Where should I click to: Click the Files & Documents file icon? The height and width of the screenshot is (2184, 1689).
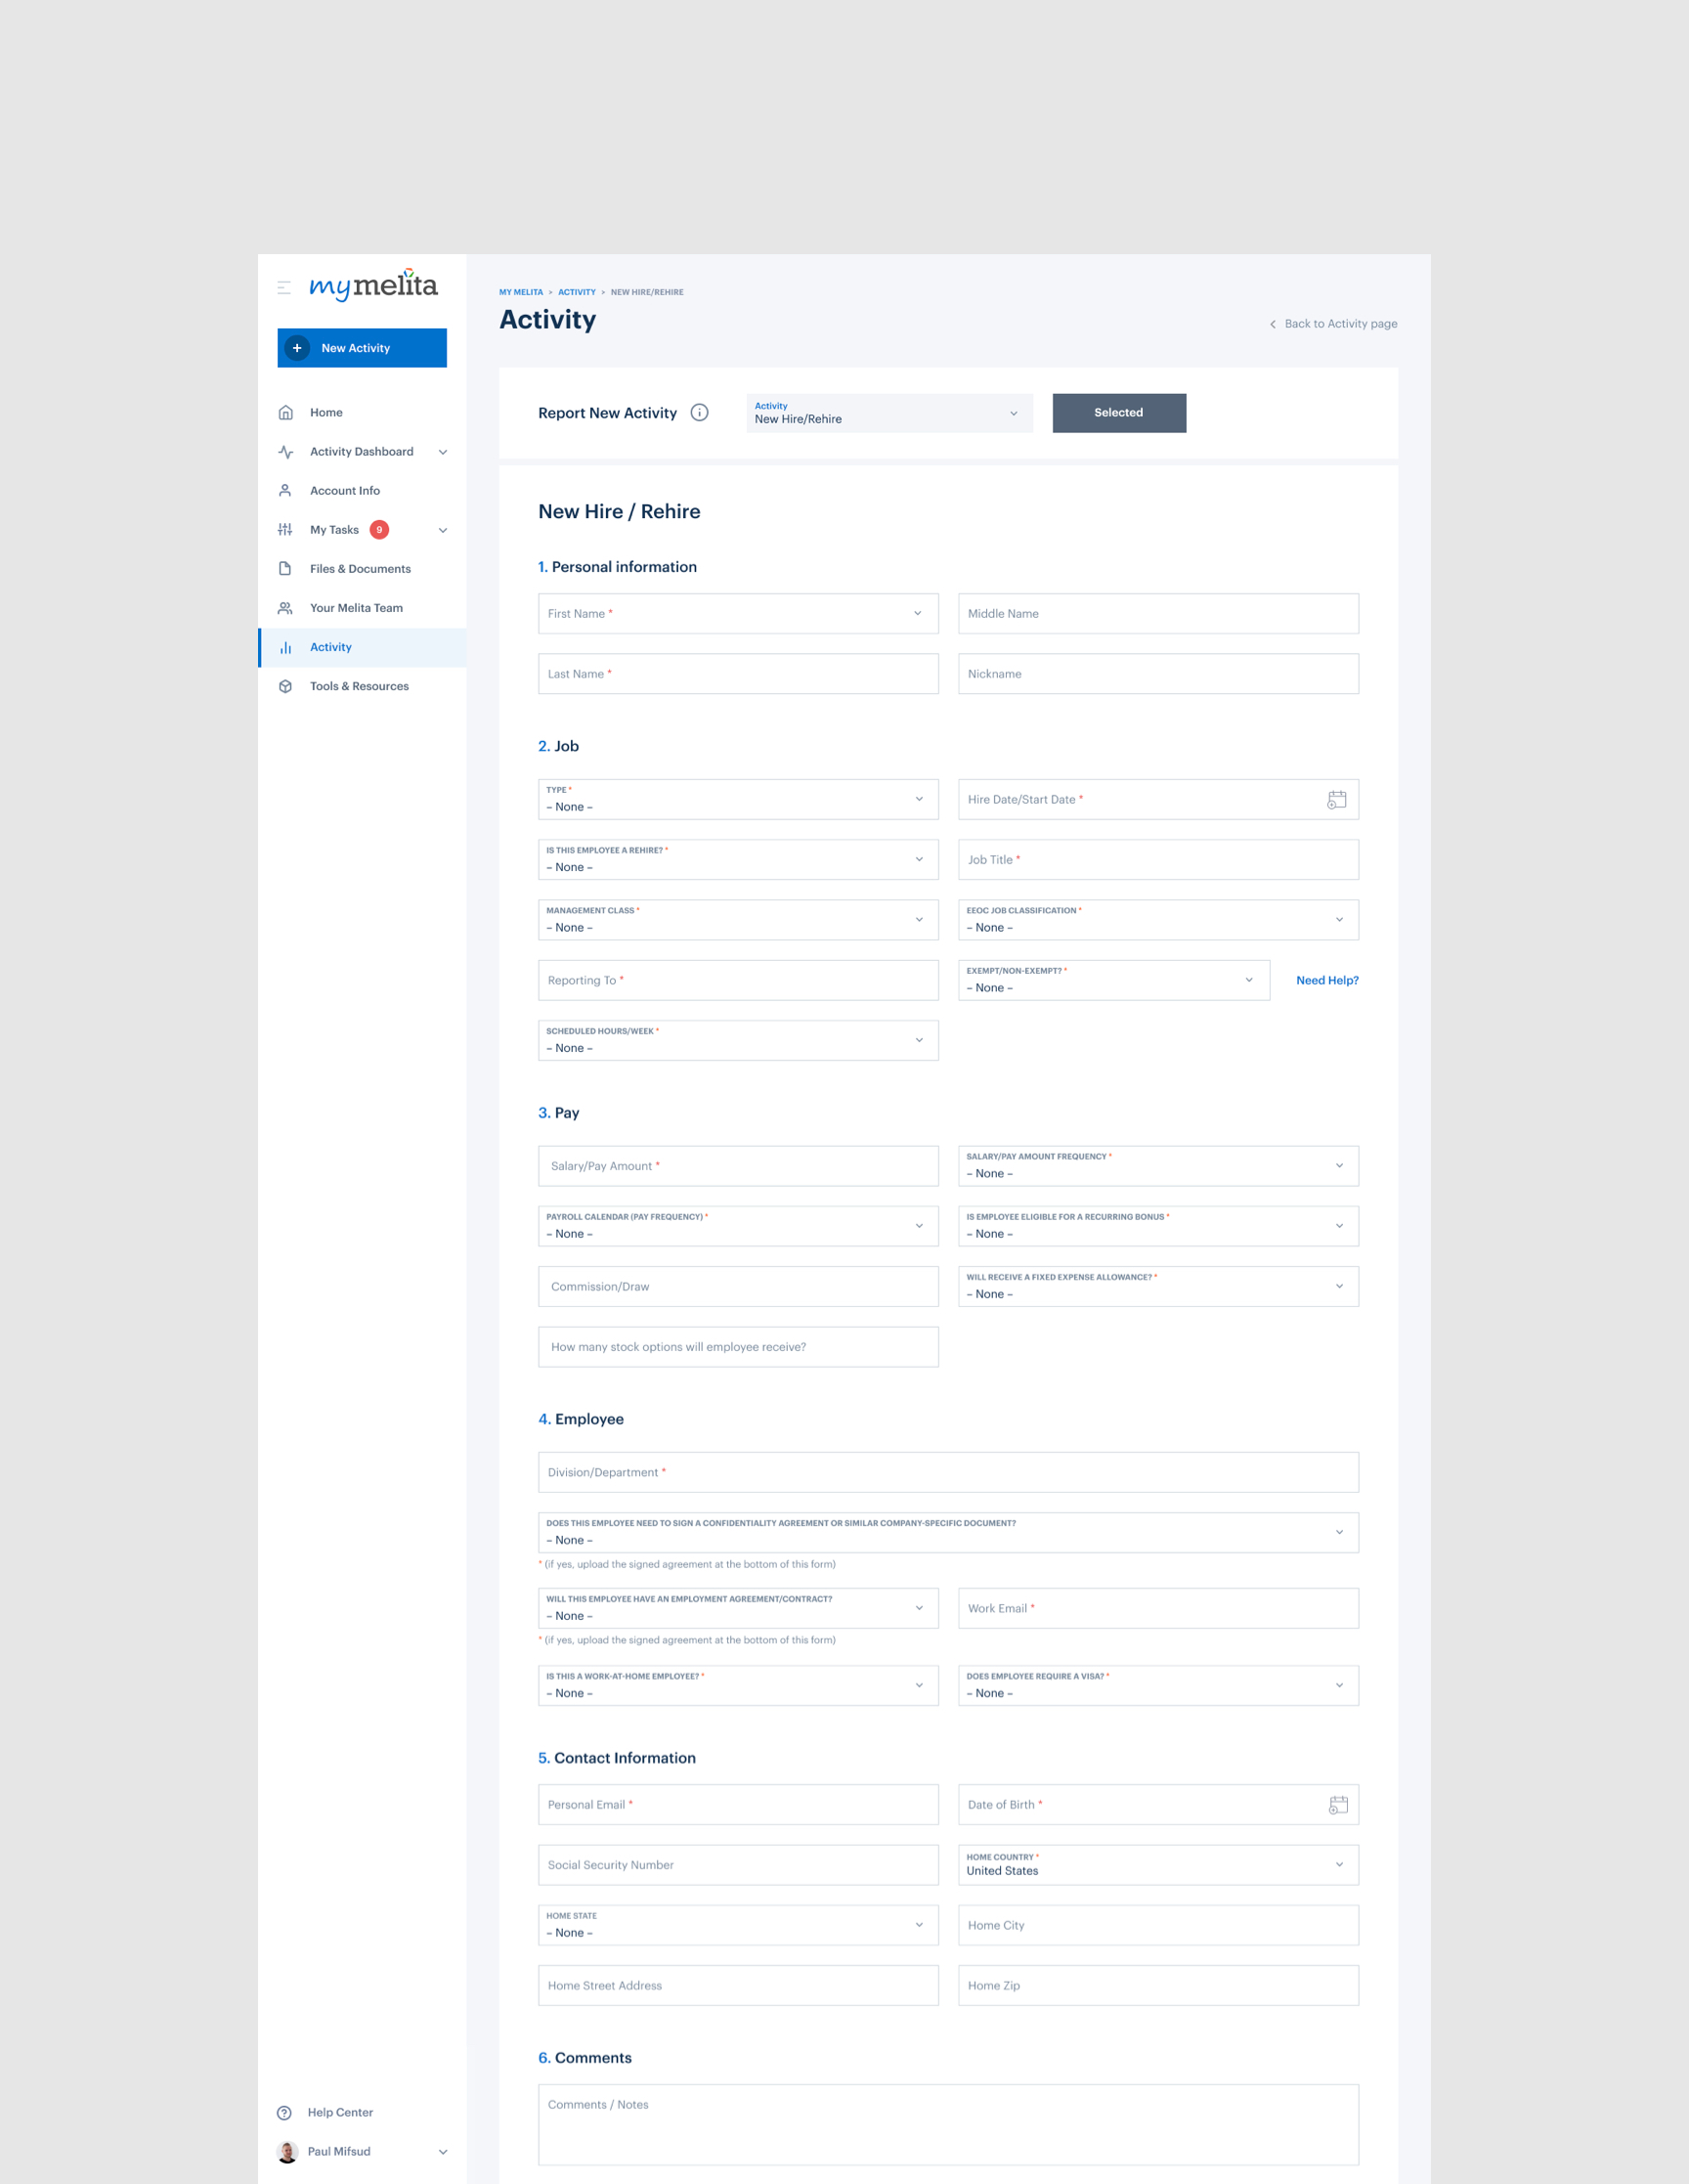[x=285, y=569]
